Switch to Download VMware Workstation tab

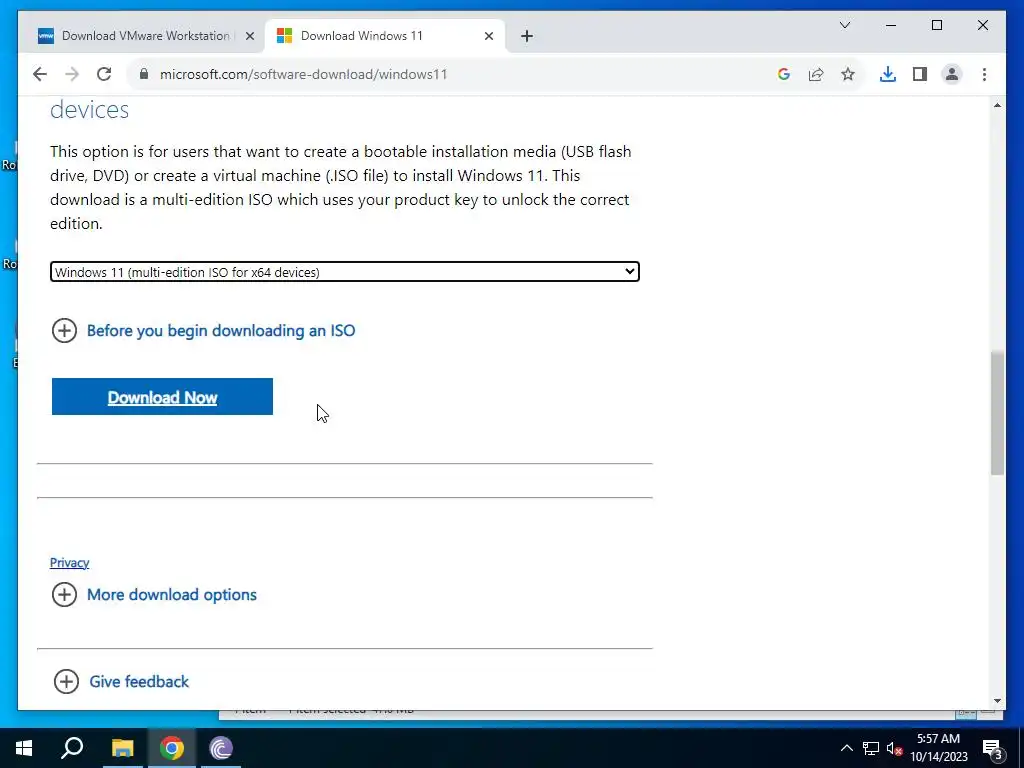145,36
